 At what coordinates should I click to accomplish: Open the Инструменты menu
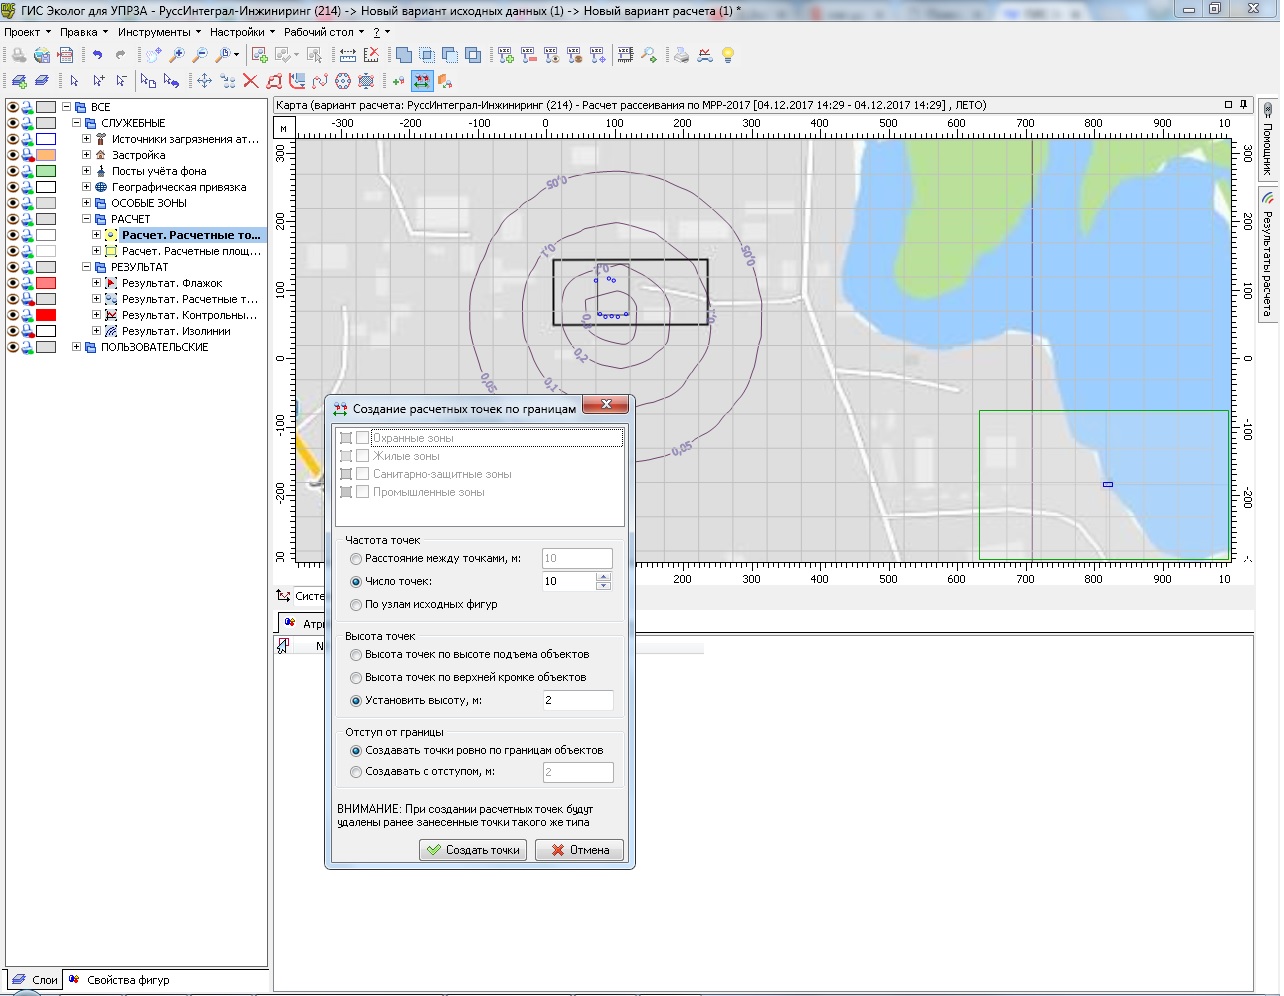click(x=154, y=32)
